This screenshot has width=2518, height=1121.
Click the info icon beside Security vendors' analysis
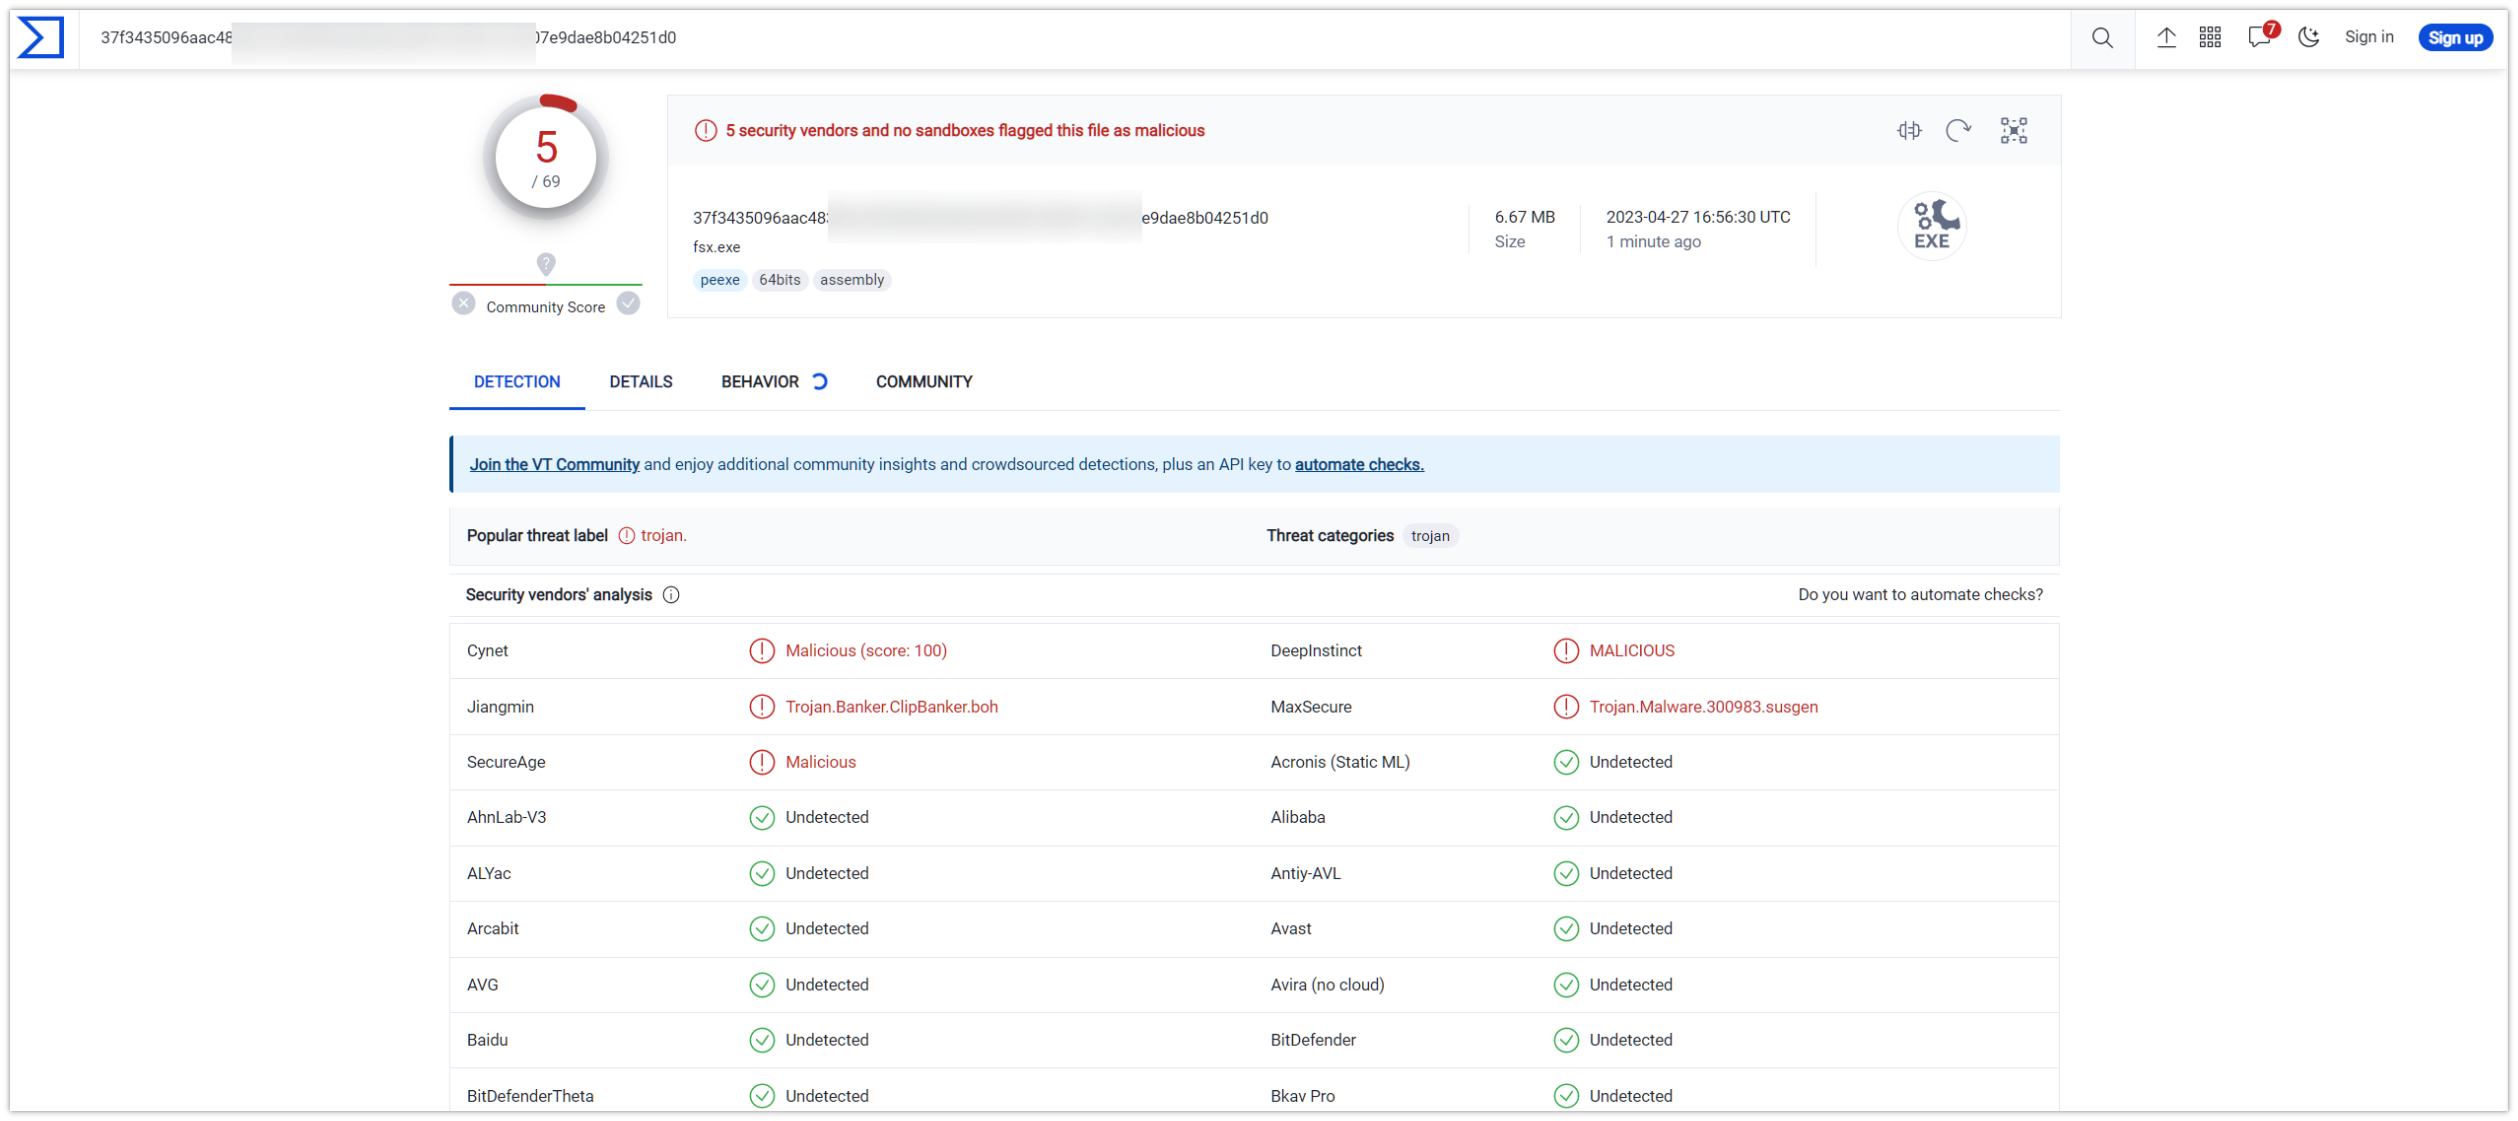point(671,596)
